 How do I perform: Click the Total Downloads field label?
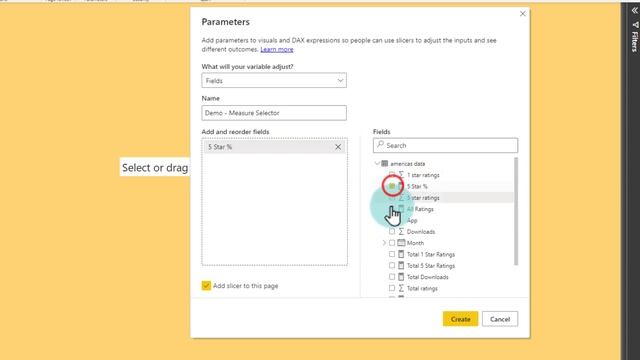coord(427,277)
